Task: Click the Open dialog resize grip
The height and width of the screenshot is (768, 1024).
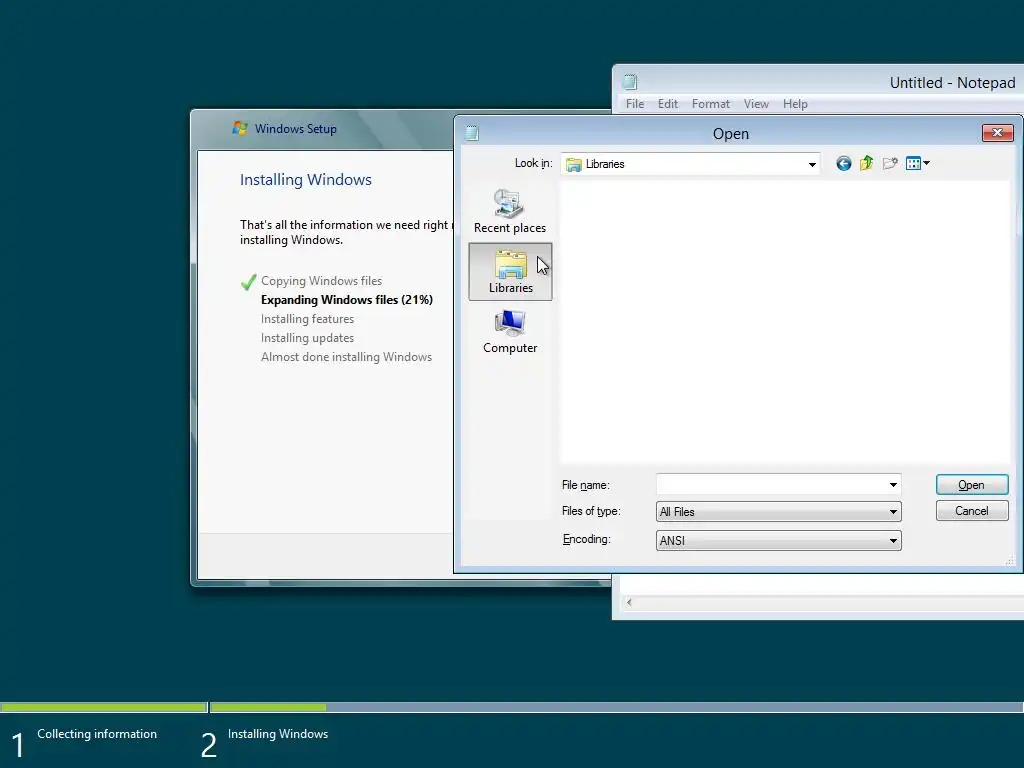Action: pyautogui.click(x=1010, y=561)
